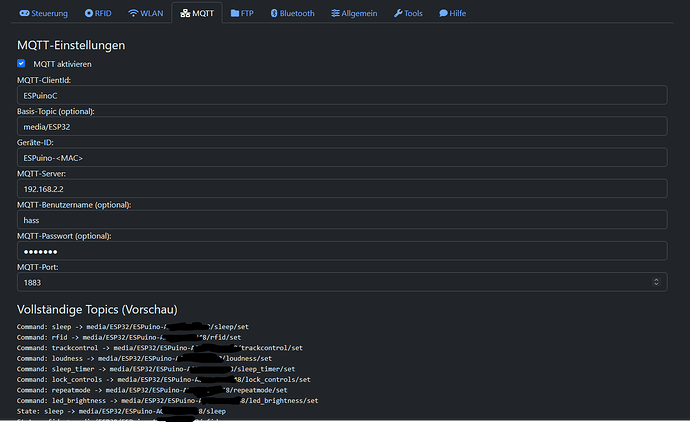Click the Steuerung tab icon

click(24, 14)
